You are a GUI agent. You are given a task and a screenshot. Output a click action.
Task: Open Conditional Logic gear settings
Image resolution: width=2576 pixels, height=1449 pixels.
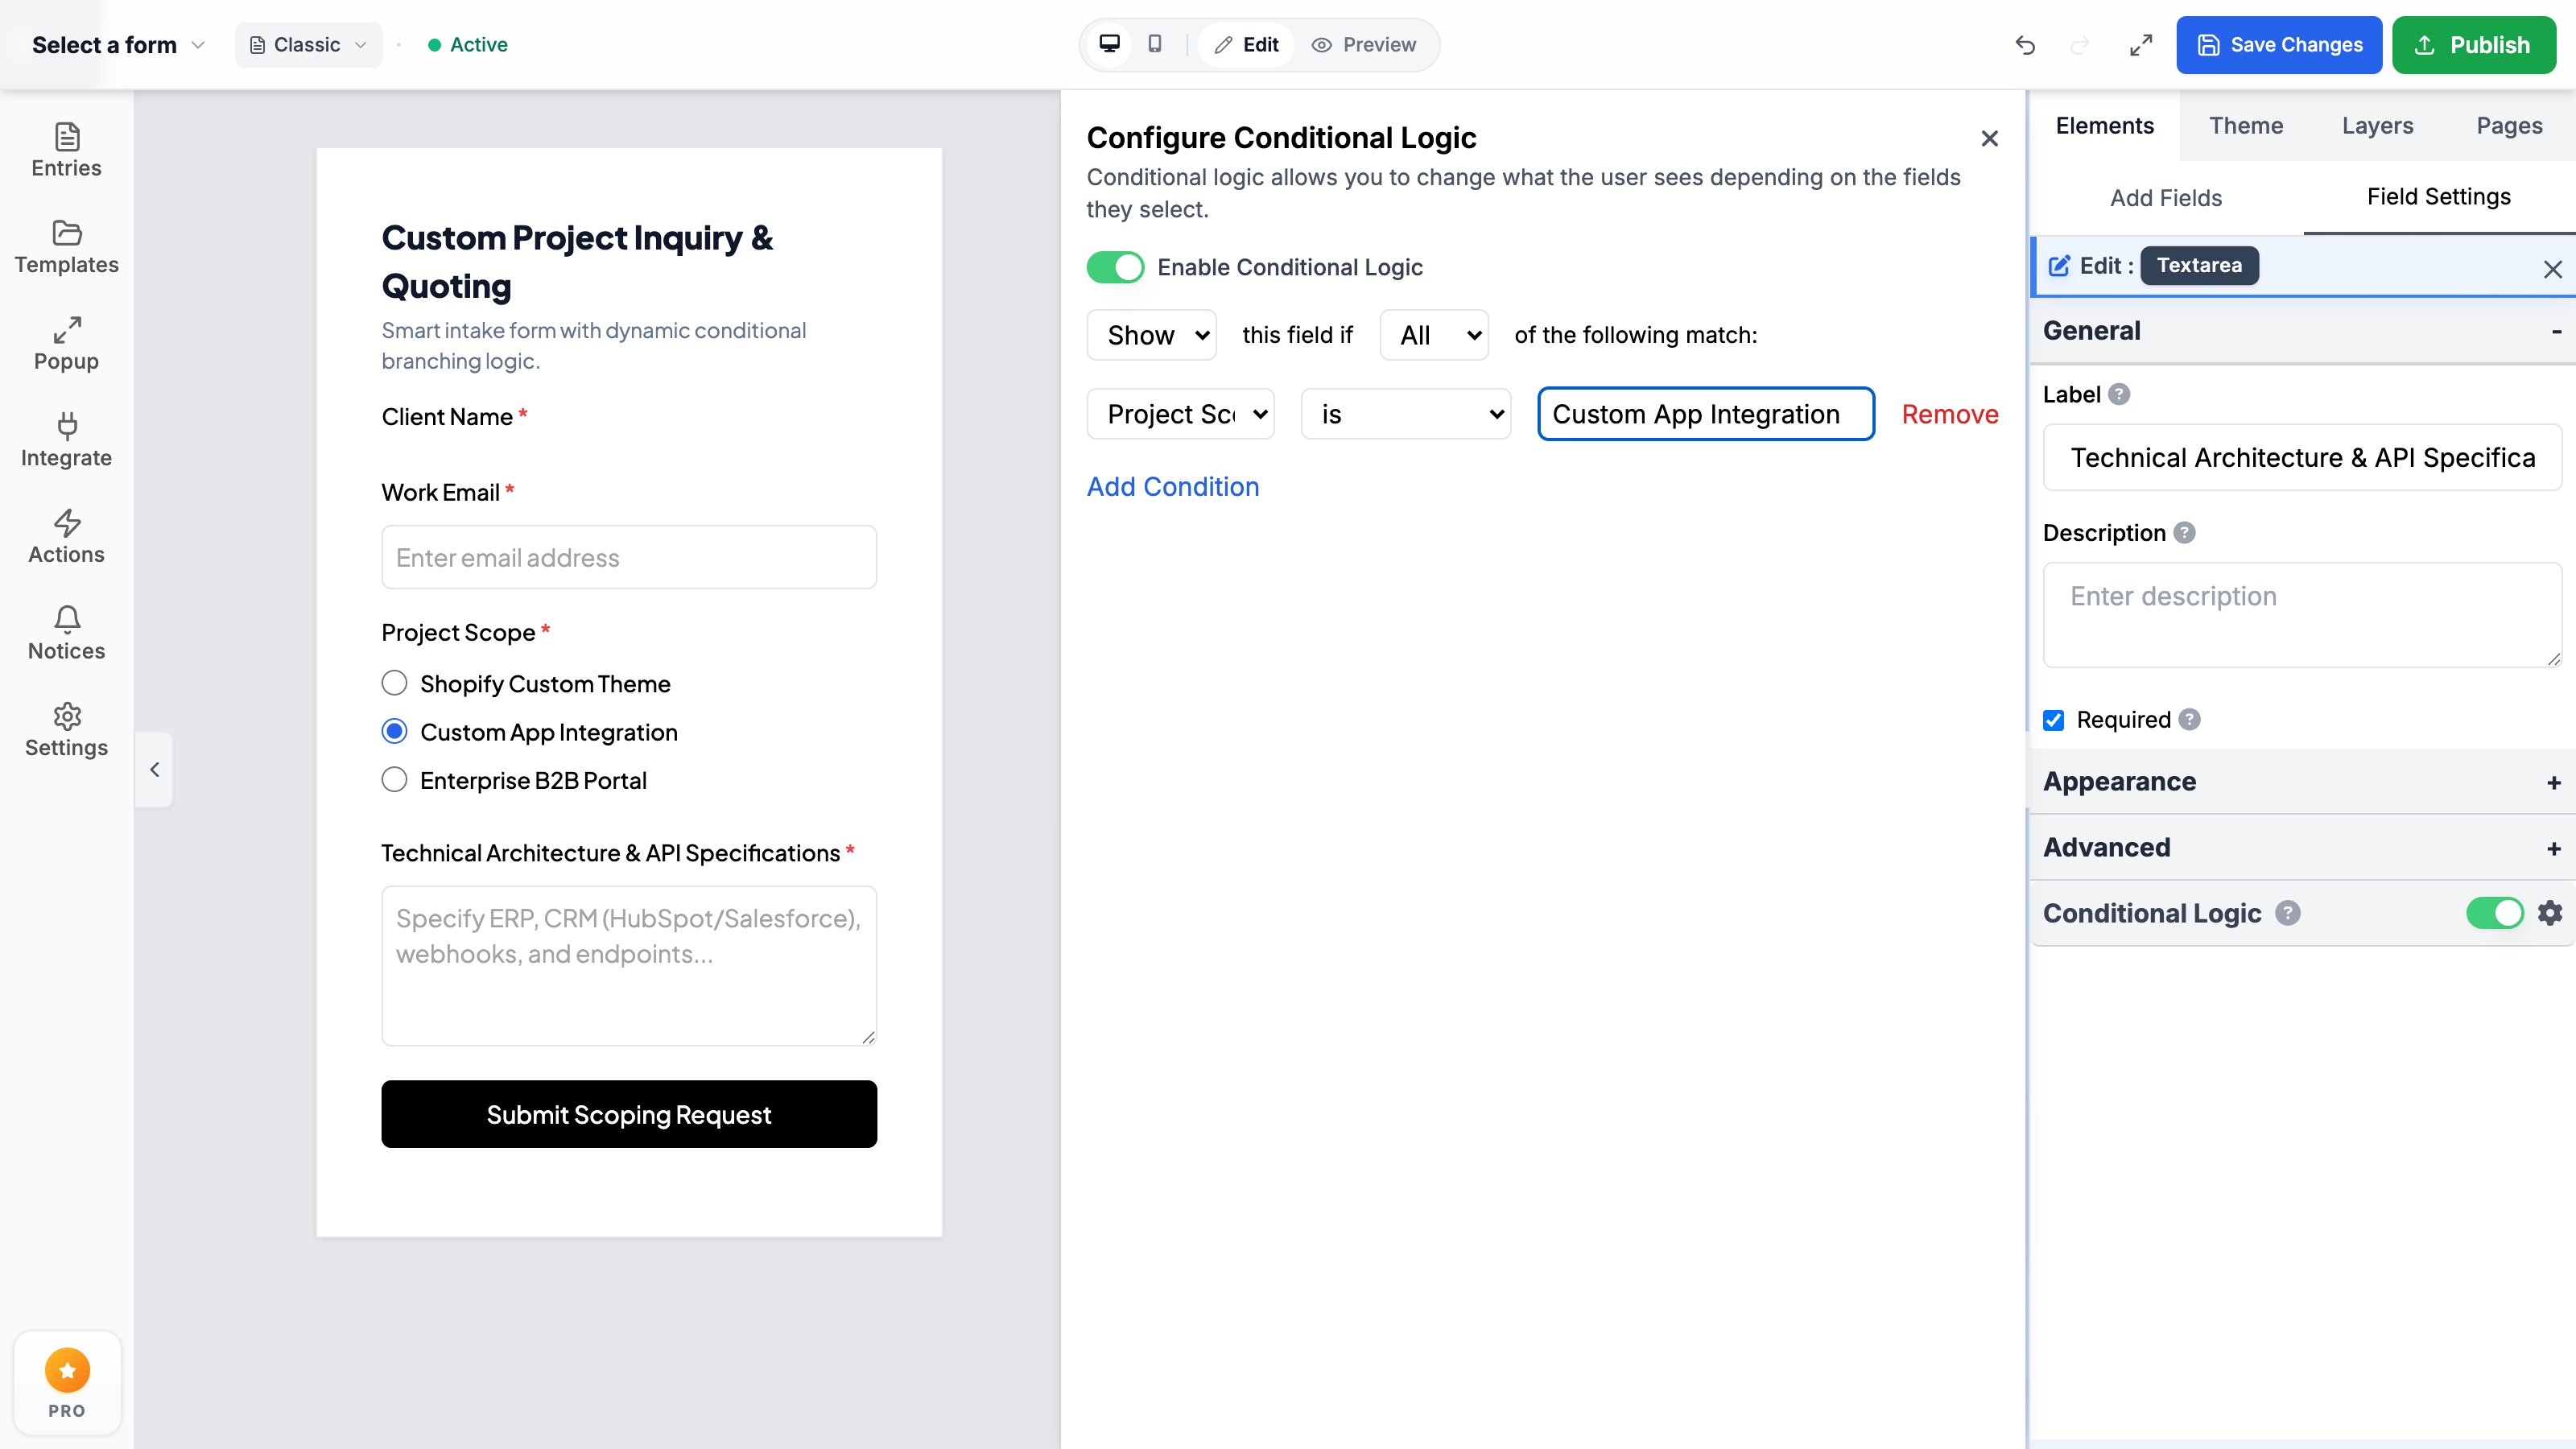[2550, 913]
